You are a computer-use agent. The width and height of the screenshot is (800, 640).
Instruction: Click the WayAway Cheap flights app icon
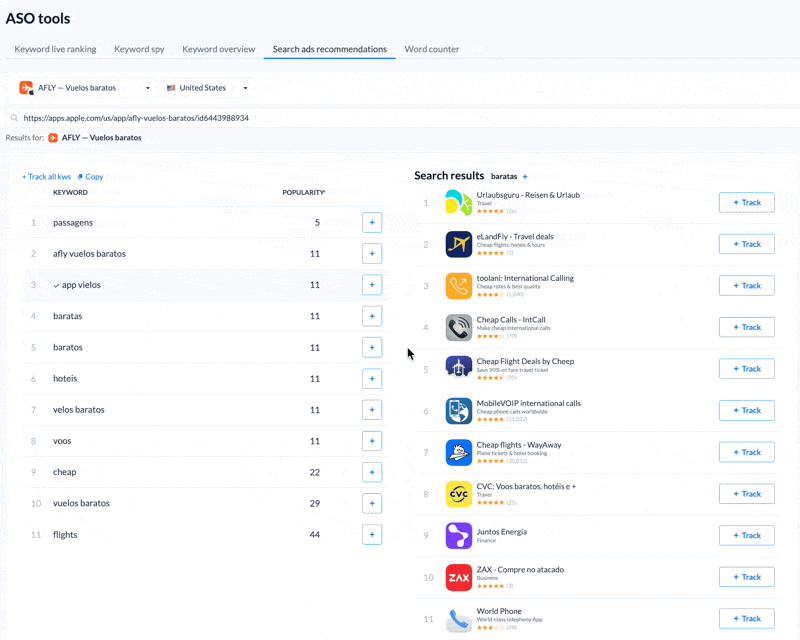click(x=458, y=452)
